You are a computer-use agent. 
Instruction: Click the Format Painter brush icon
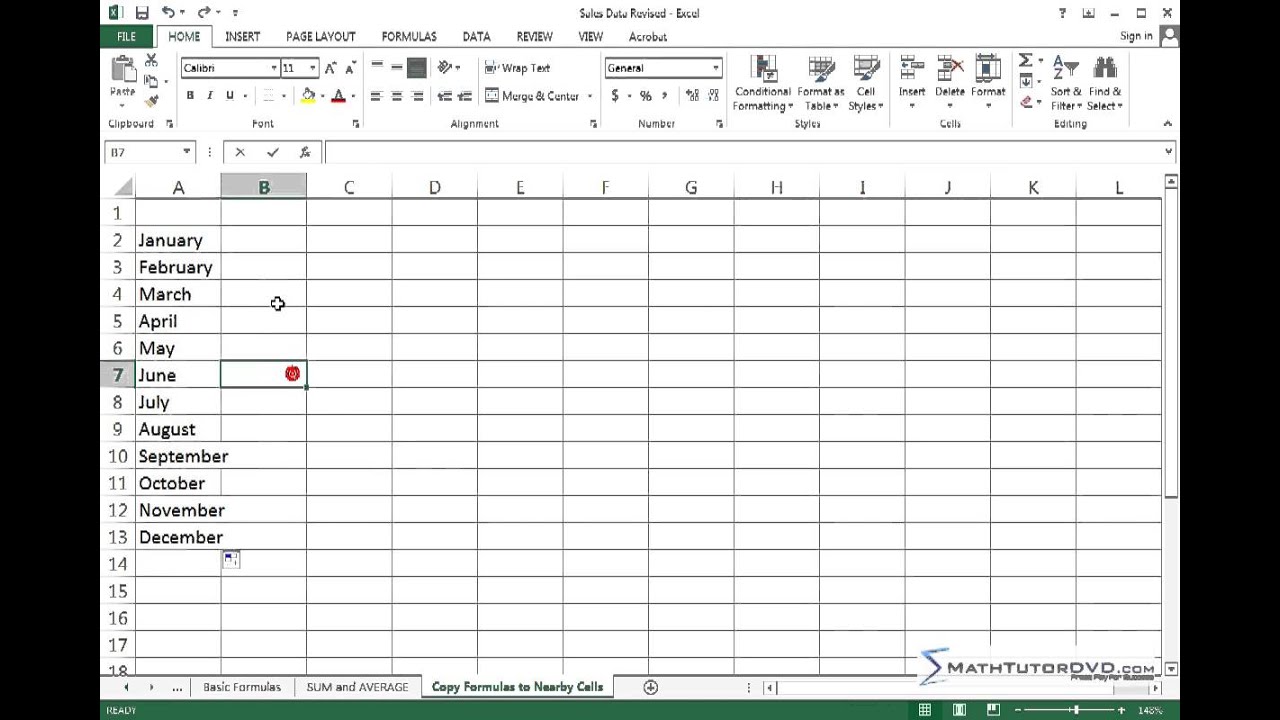[x=151, y=101]
